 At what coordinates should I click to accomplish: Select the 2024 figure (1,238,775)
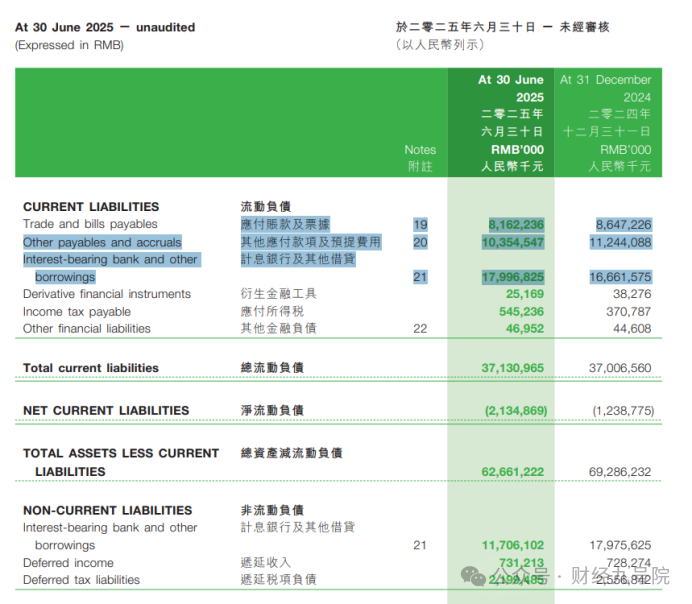pyautogui.click(x=623, y=411)
